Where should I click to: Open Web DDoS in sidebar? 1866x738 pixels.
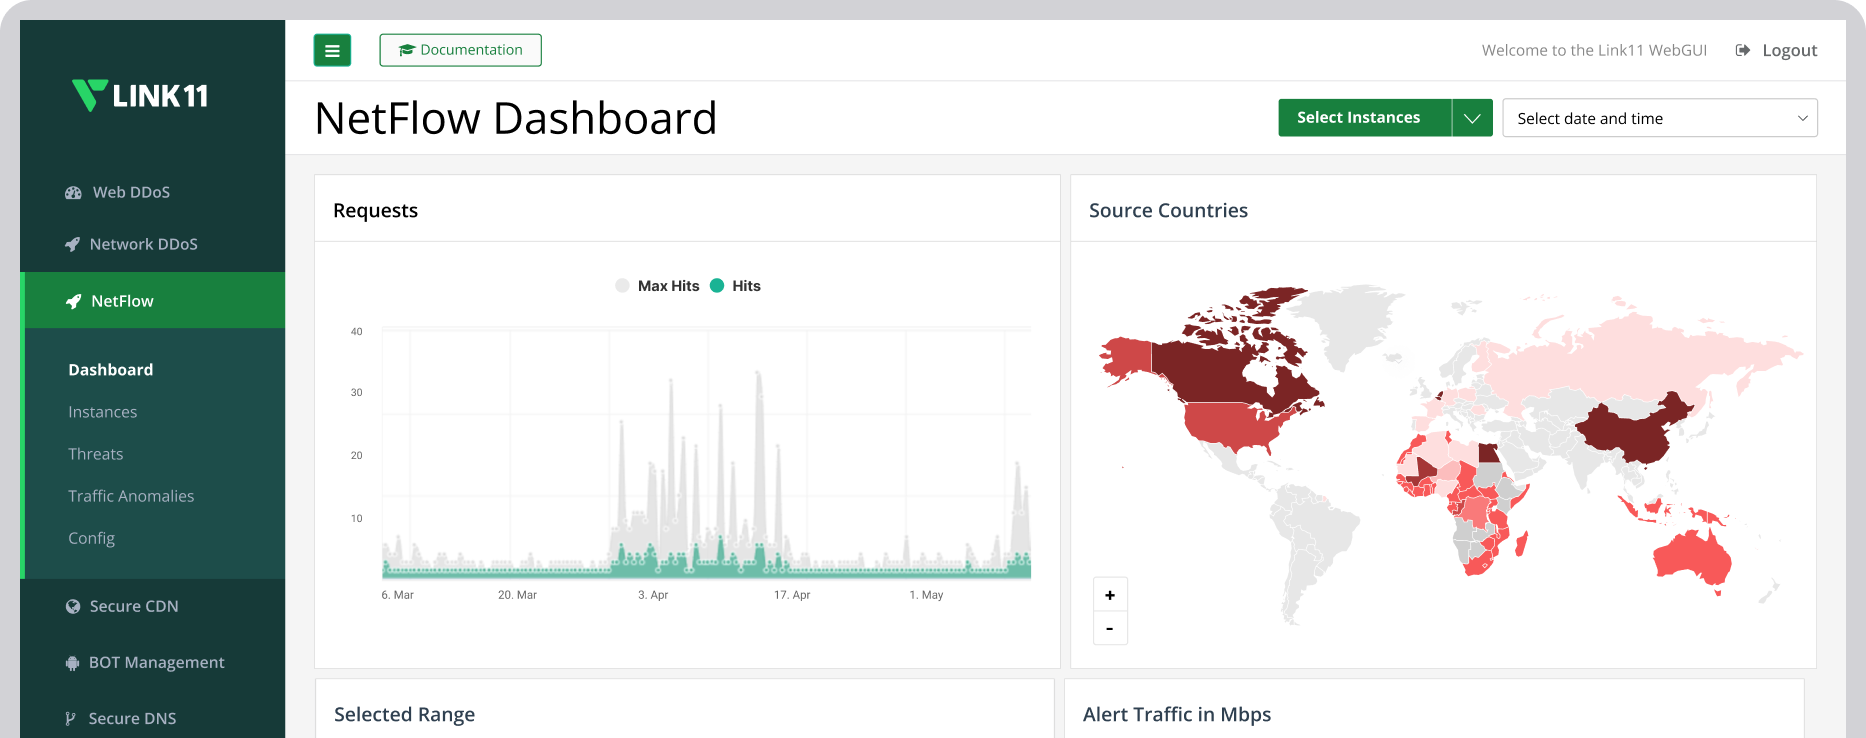[131, 192]
